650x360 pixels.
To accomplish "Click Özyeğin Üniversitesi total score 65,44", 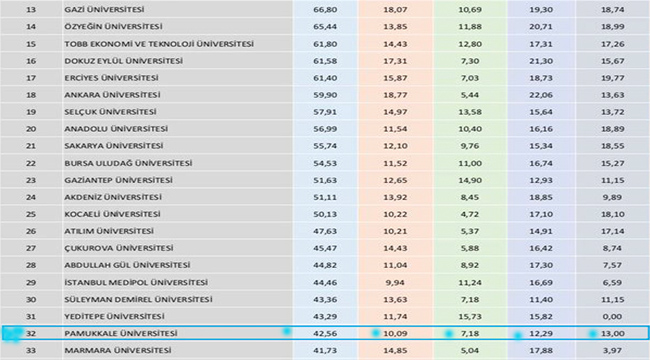I will point(325,27).
